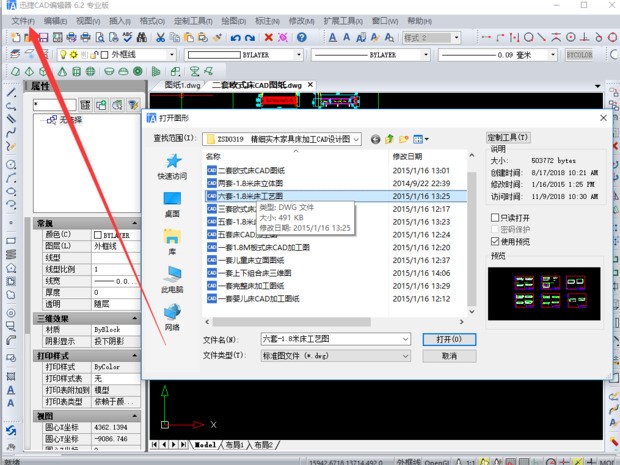
Task: Collapse the 打印样式 properties section
Action: (x=135, y=356)
